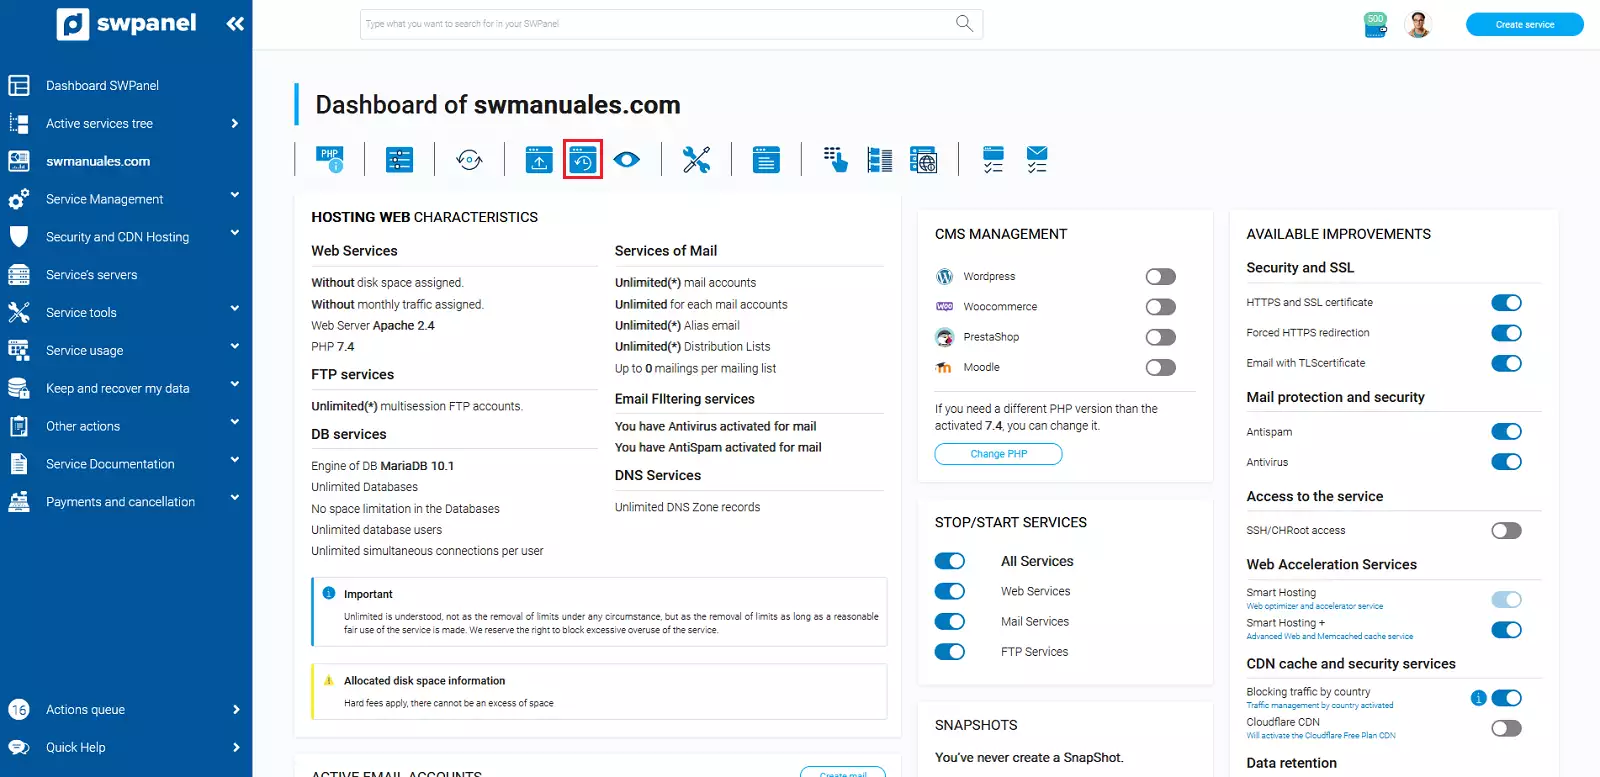Open the PHP info icon in toolbar
The width and height of the screenshot is (1600, 777).
330,159
